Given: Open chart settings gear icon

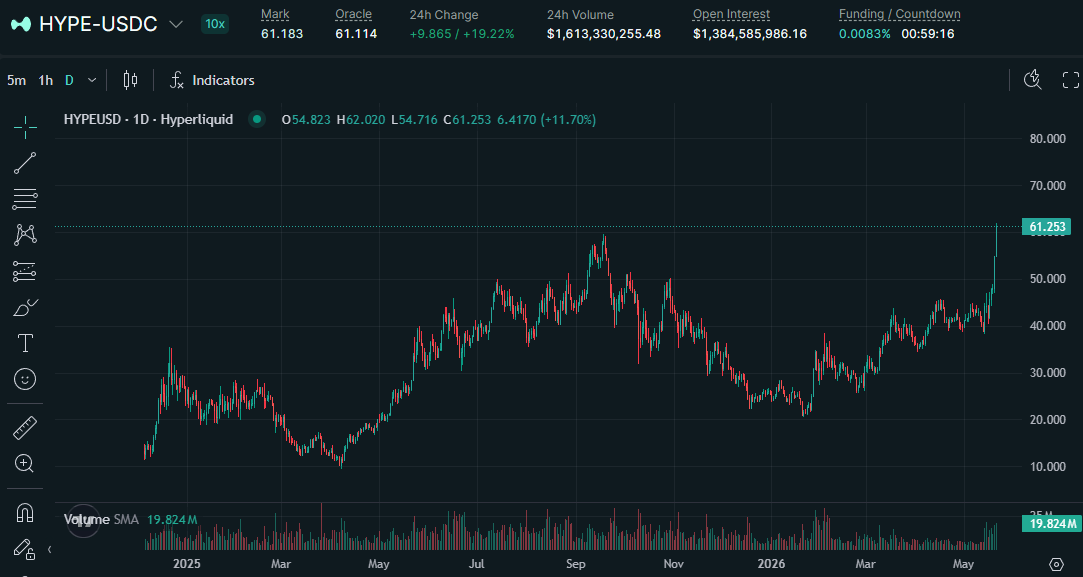Looking at the screenshot, I should tap(1056, 564).
